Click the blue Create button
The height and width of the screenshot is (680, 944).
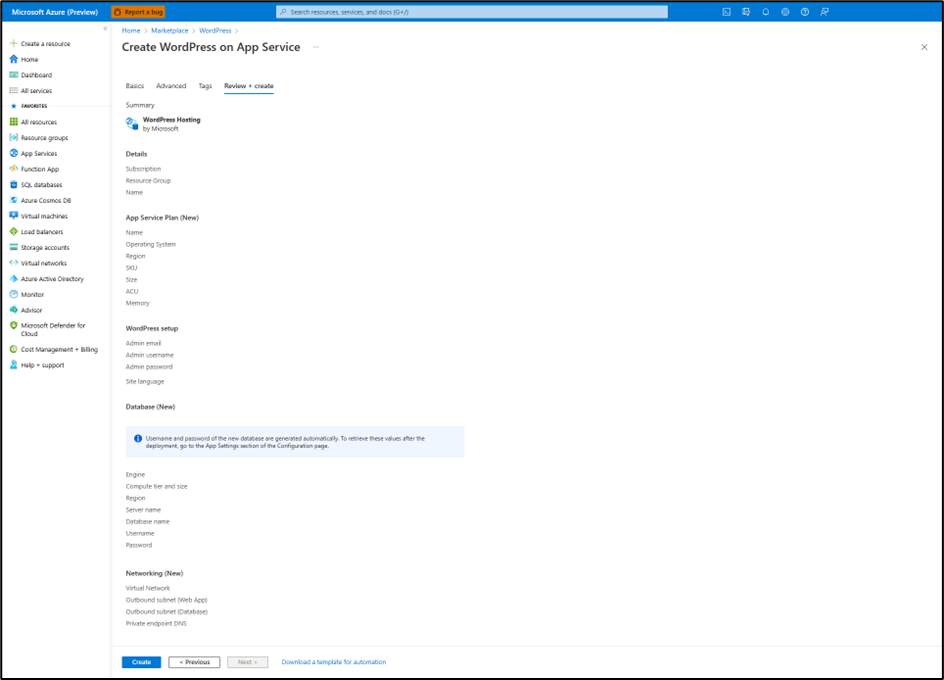coord(141,662)
